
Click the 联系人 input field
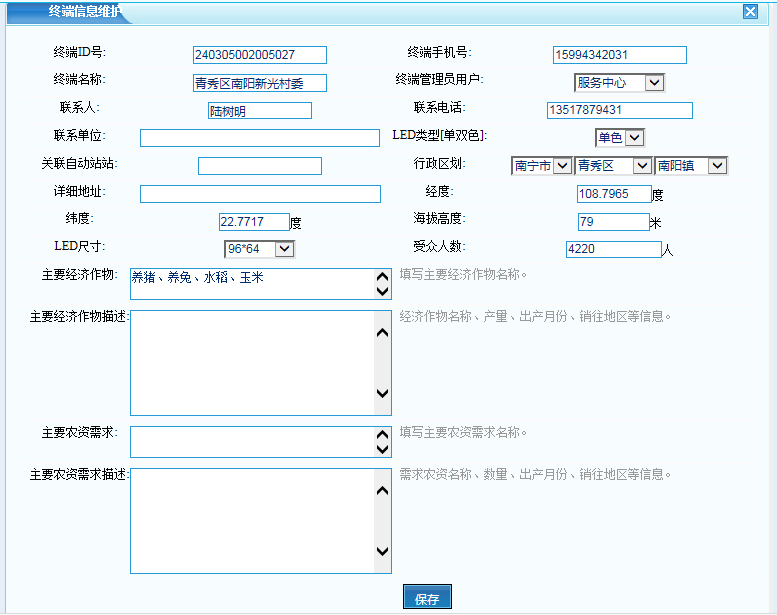point(259,111)
